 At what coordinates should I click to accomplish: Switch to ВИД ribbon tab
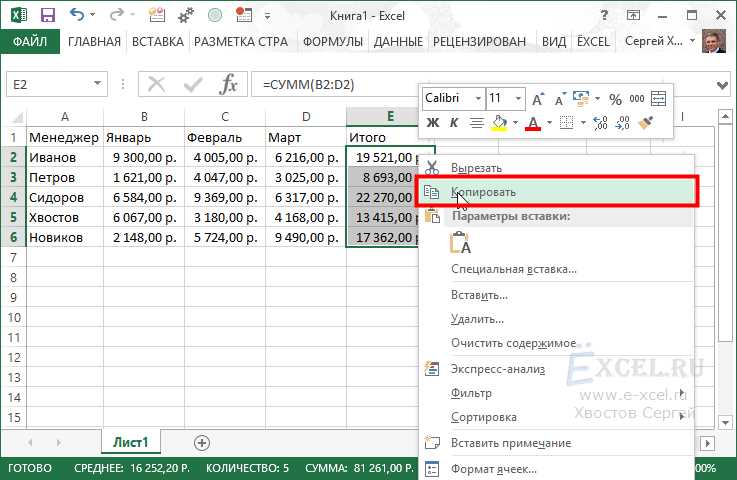click(x=554, y=42)
